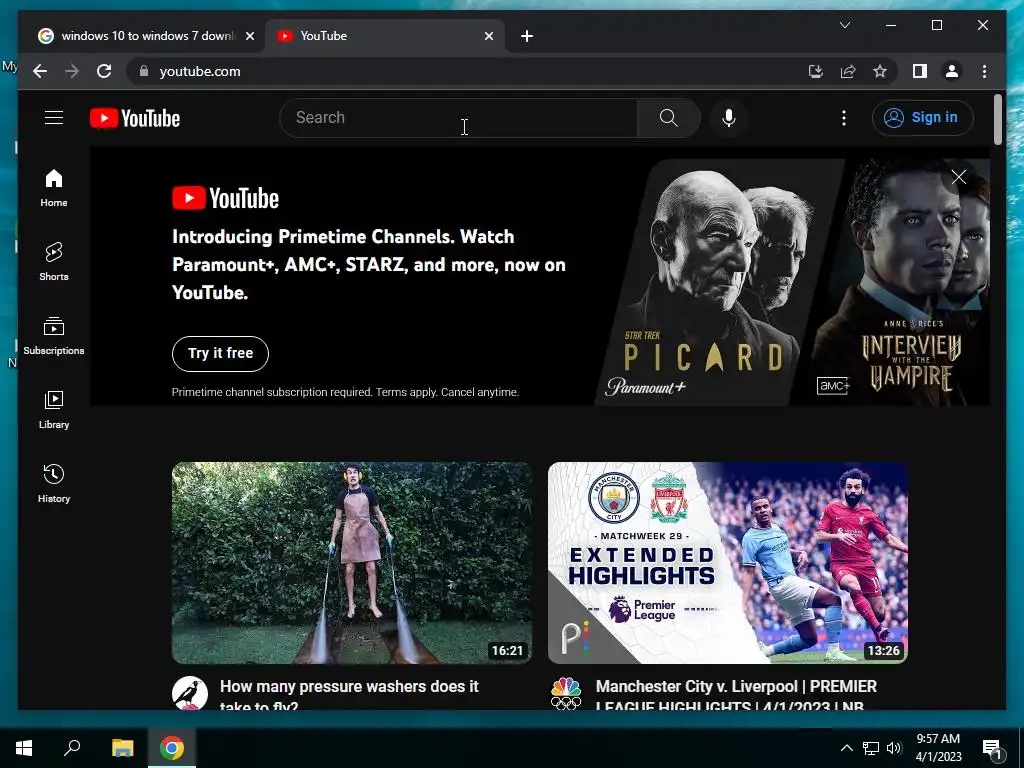1024x768 pixels.
Task: Click the address bar lock icon
Action: tap(144, 71)
